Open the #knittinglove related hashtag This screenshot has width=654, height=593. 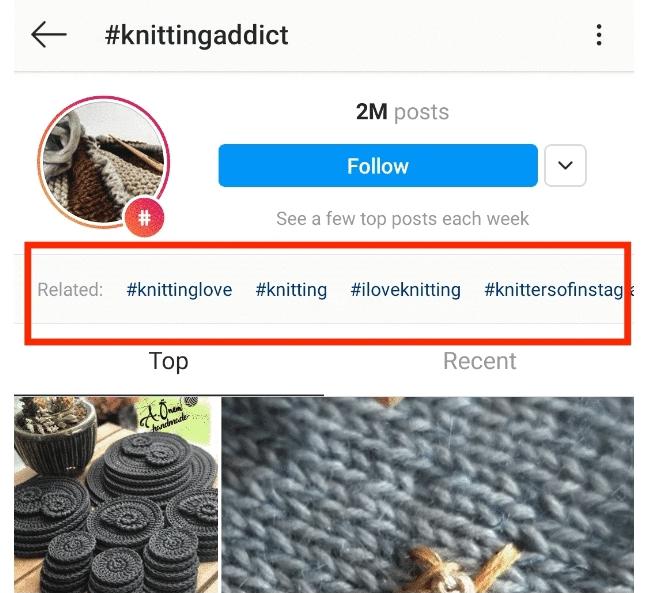click(179, 290)
